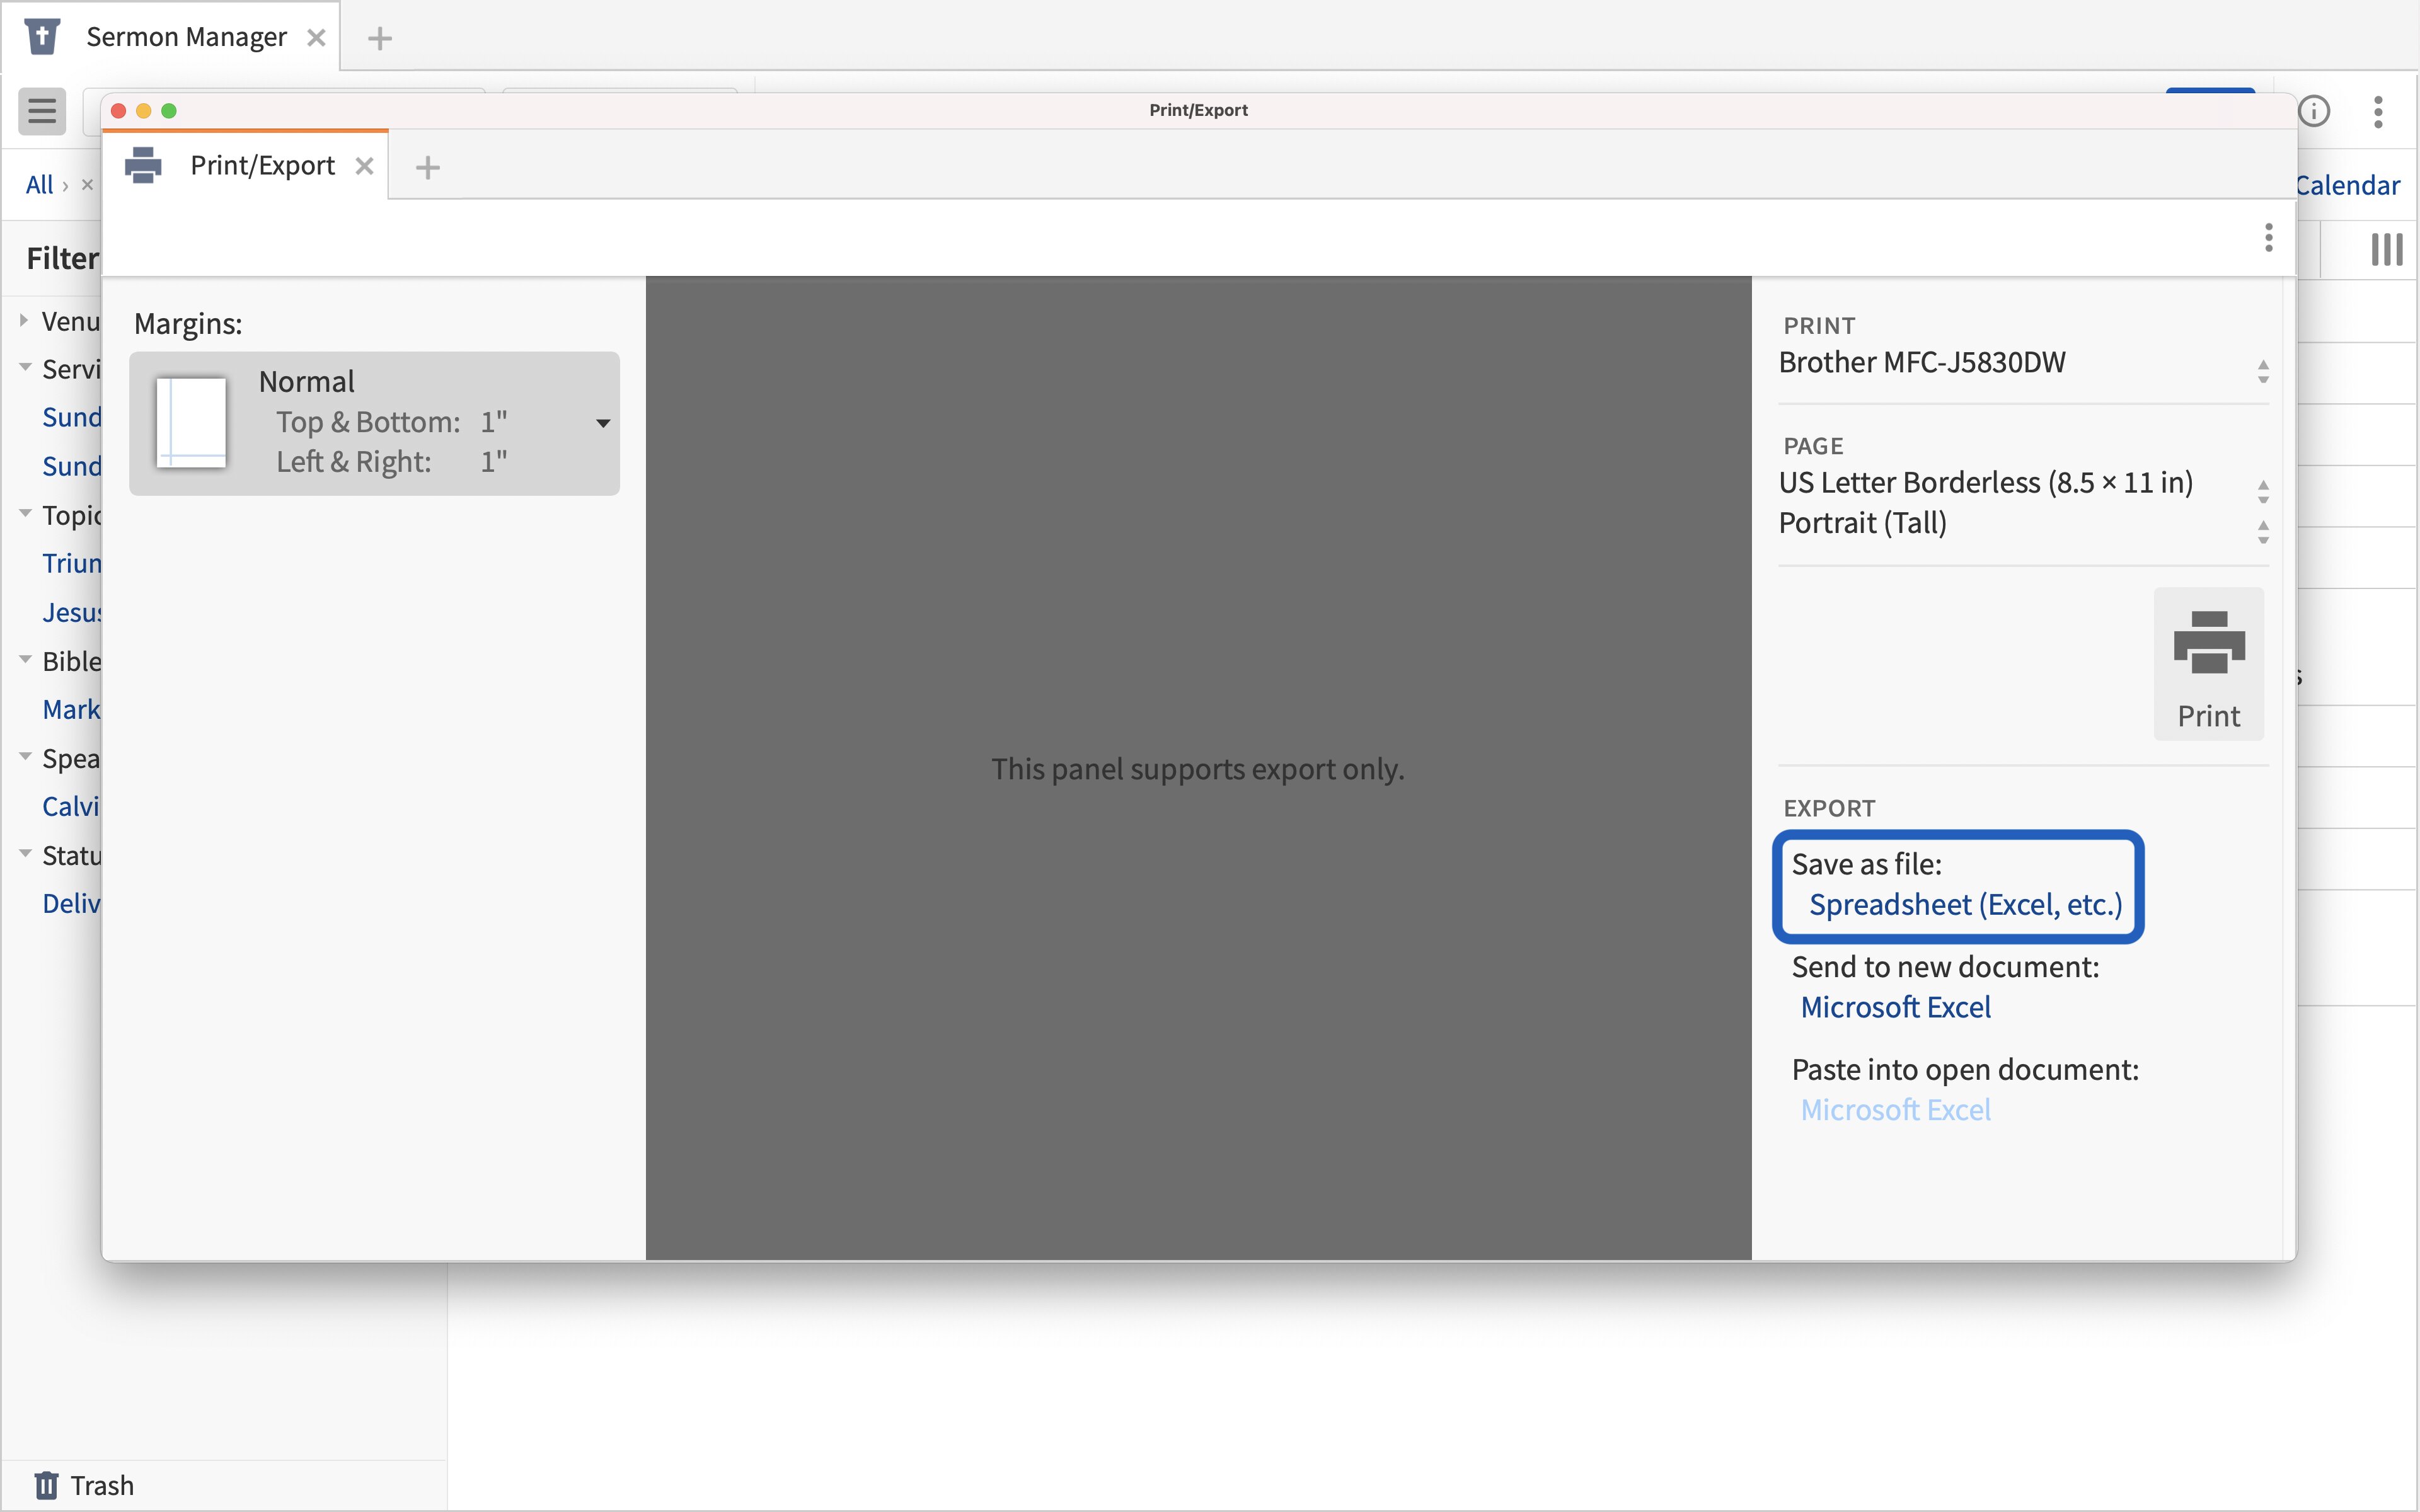This screenshot has height=1512, width=2420.
Task: Open Sermon Manager kebab options menu
Action: (2379, 111)
